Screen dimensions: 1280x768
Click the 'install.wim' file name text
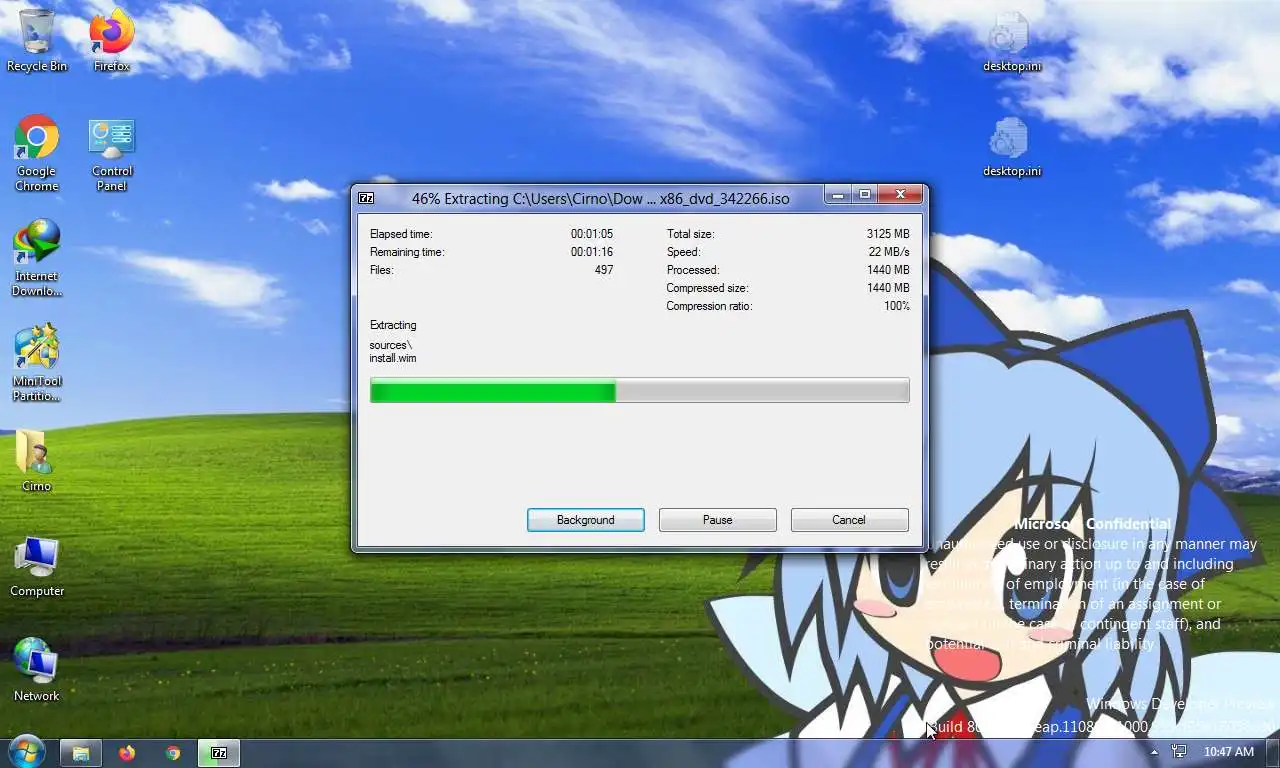(393, 358)
